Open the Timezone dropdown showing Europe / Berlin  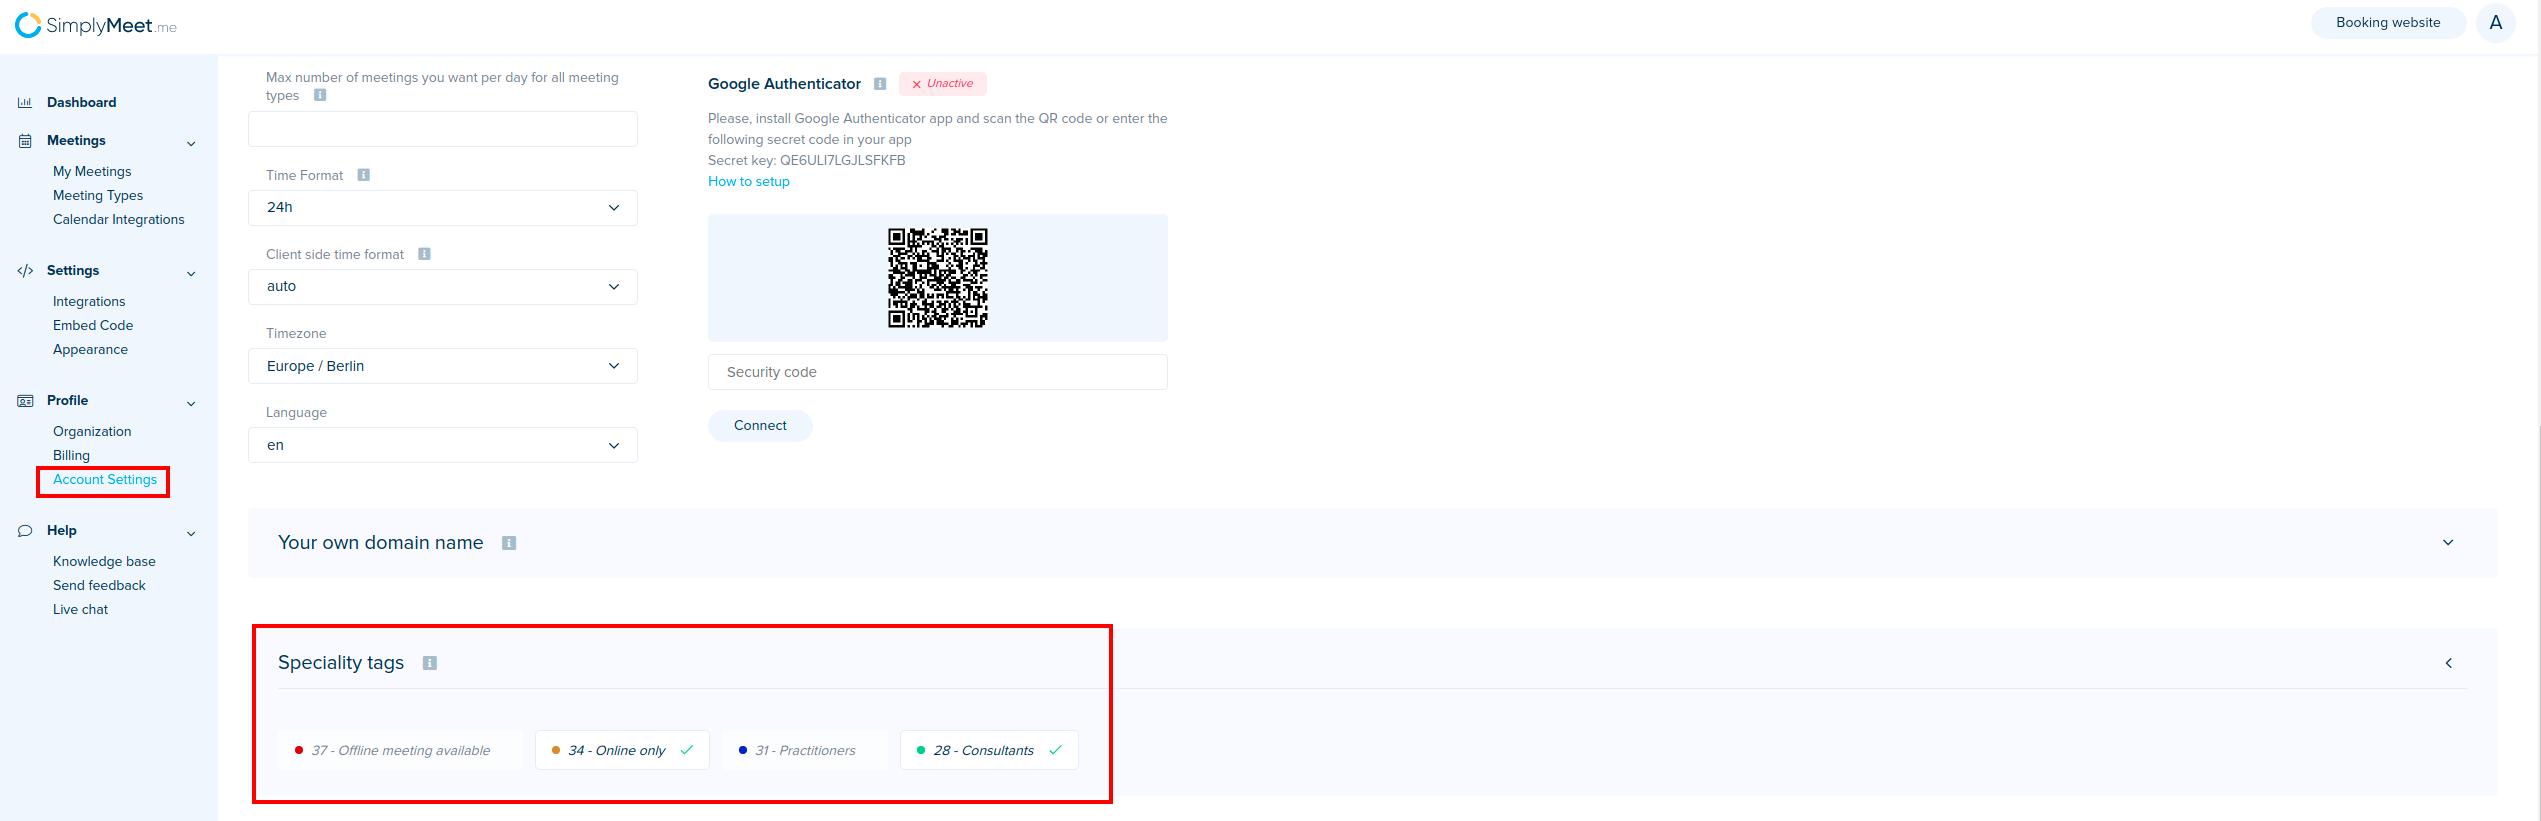(442, 366)
